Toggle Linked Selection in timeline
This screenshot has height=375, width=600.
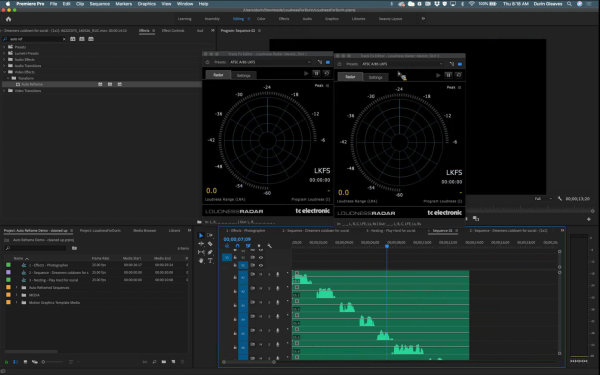tap(248, 246)
